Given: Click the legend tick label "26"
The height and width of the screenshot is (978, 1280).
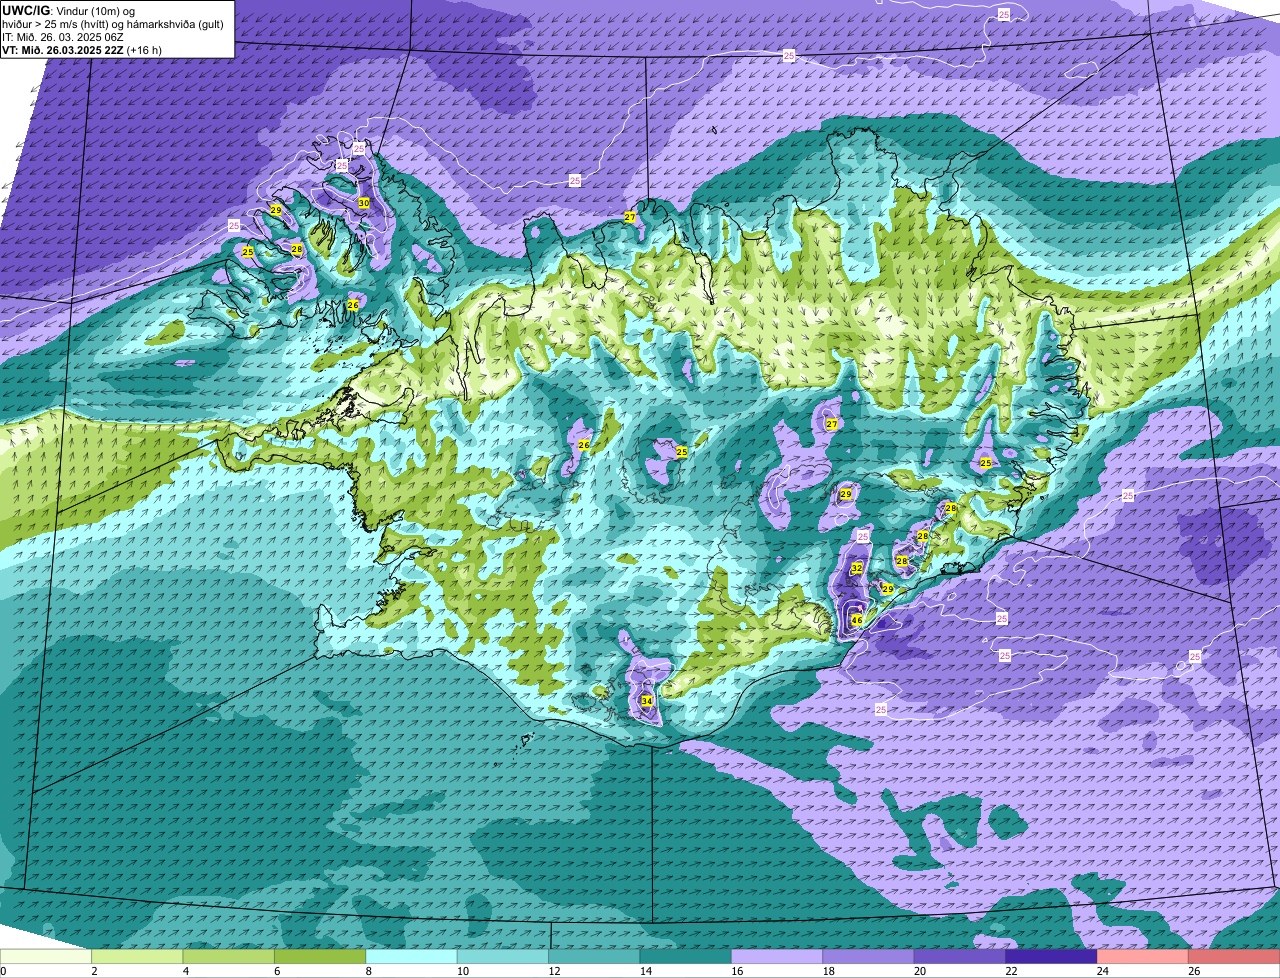Looking at the screenshot, I should pos(1192,971).
